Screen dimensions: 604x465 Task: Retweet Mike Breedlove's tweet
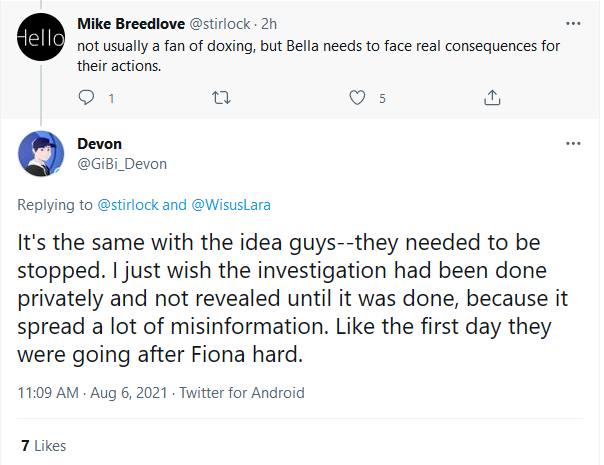point(221,98)
